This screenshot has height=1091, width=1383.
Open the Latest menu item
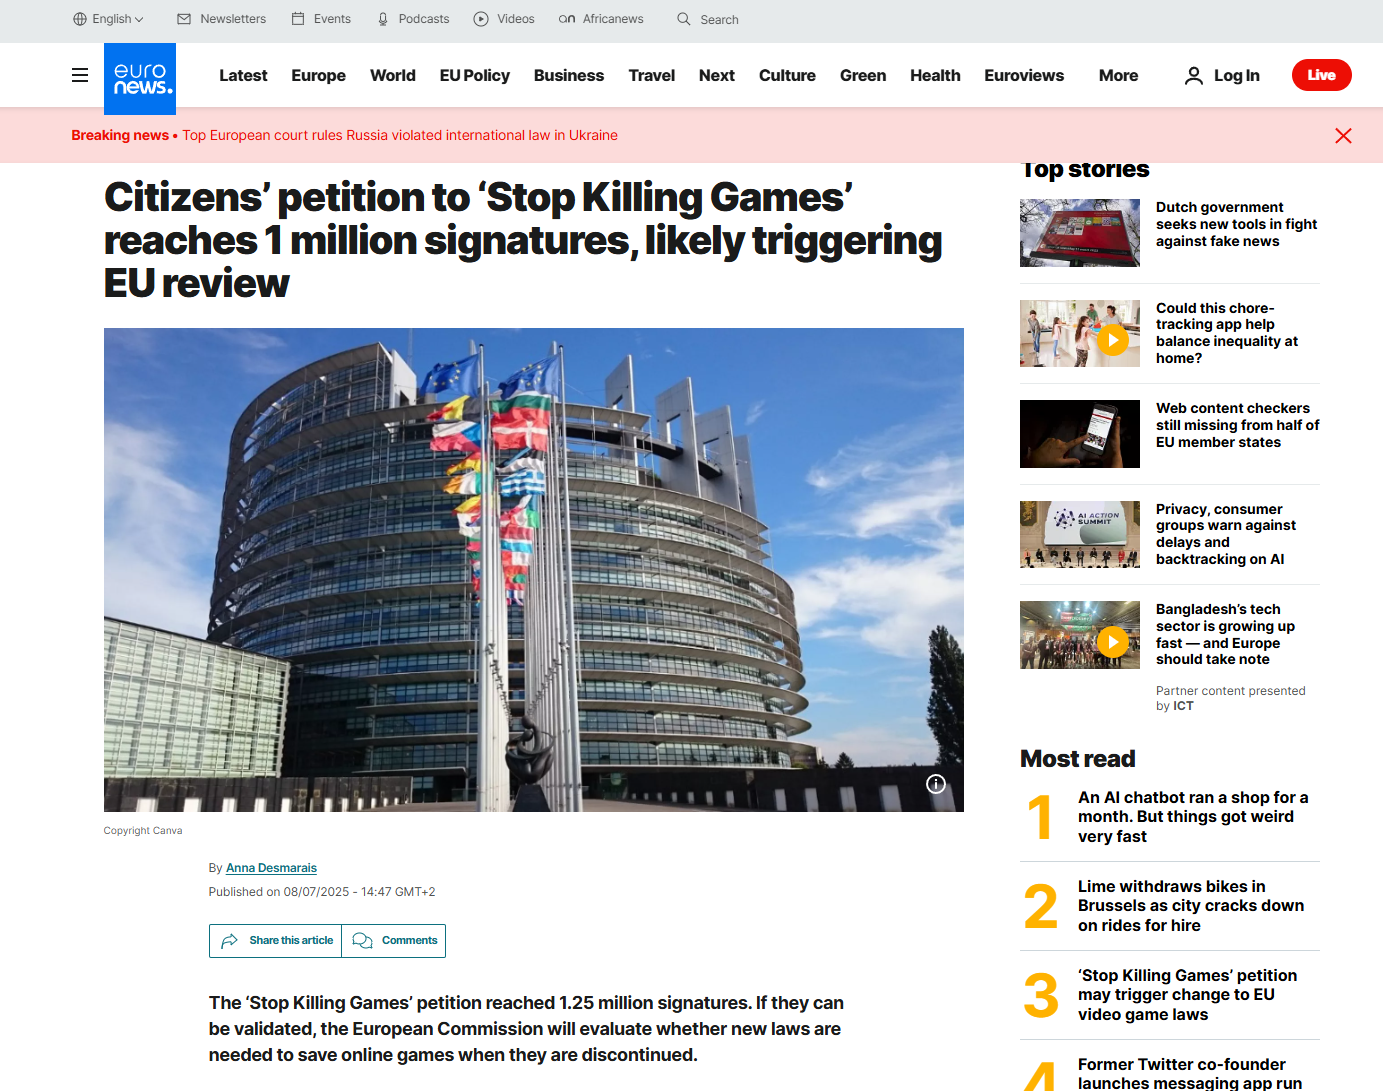click(x=243, y=75)
